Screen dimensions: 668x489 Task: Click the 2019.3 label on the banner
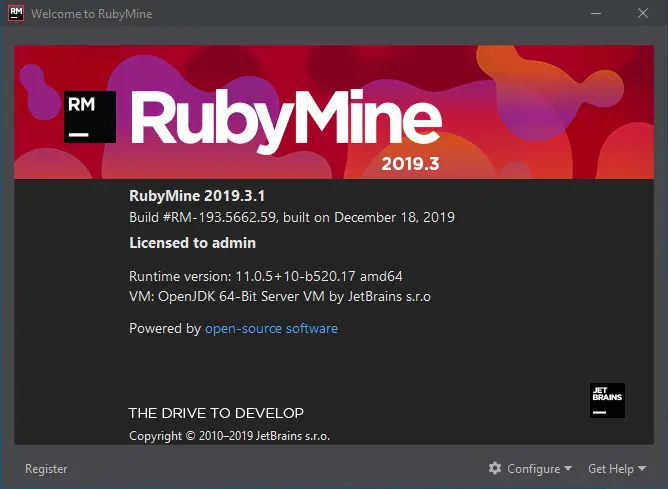point(410,164)
